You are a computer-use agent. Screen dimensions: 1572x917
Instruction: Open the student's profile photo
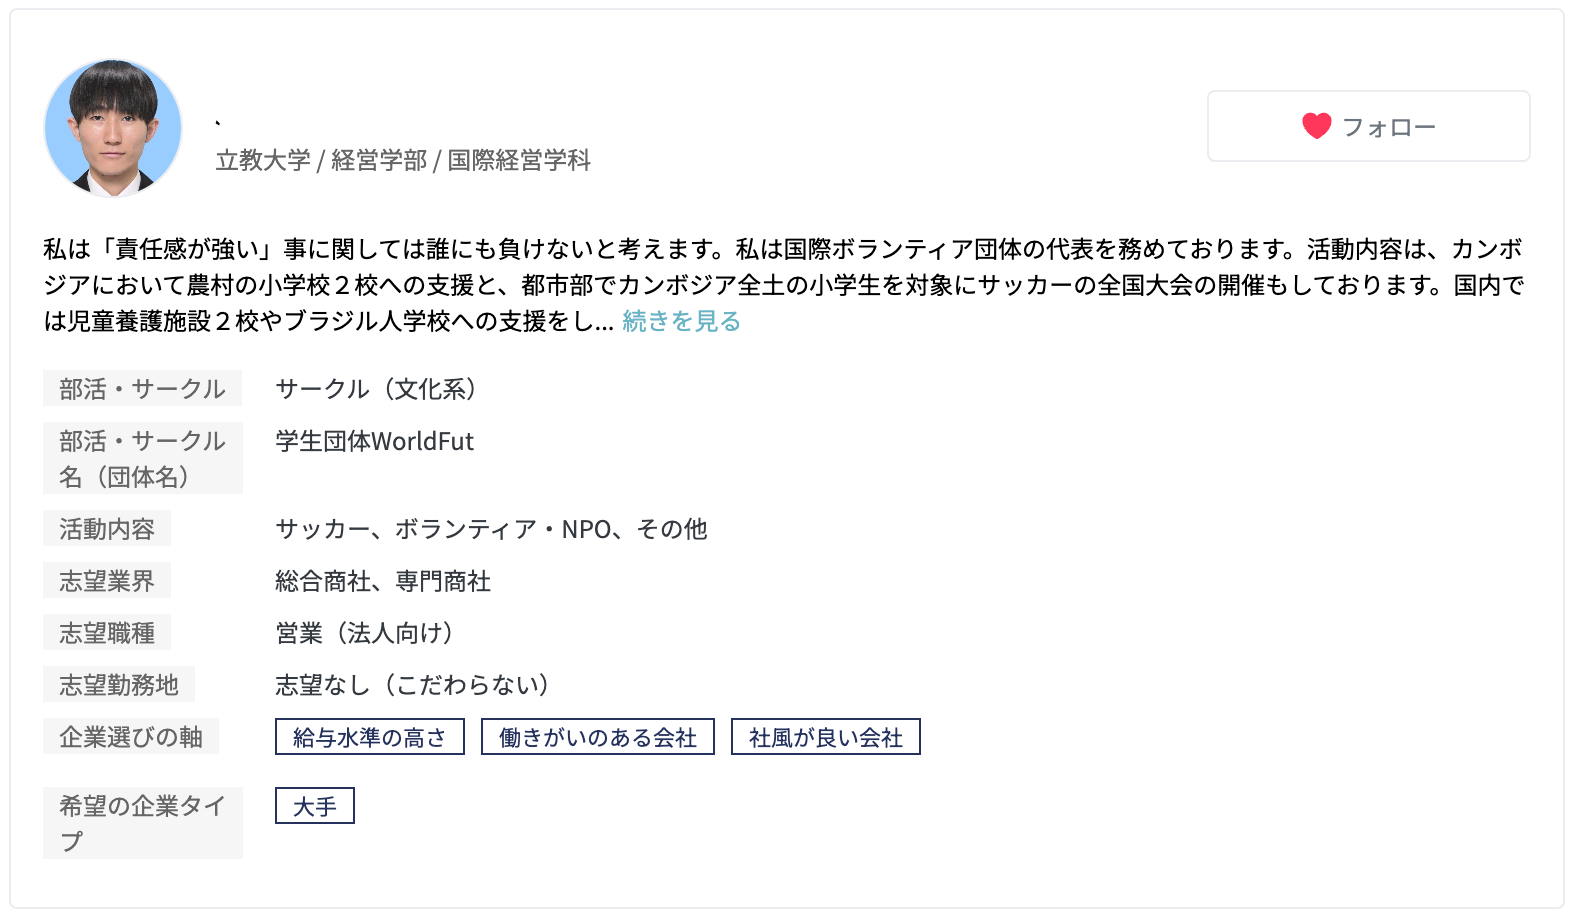tap(113, 128)
